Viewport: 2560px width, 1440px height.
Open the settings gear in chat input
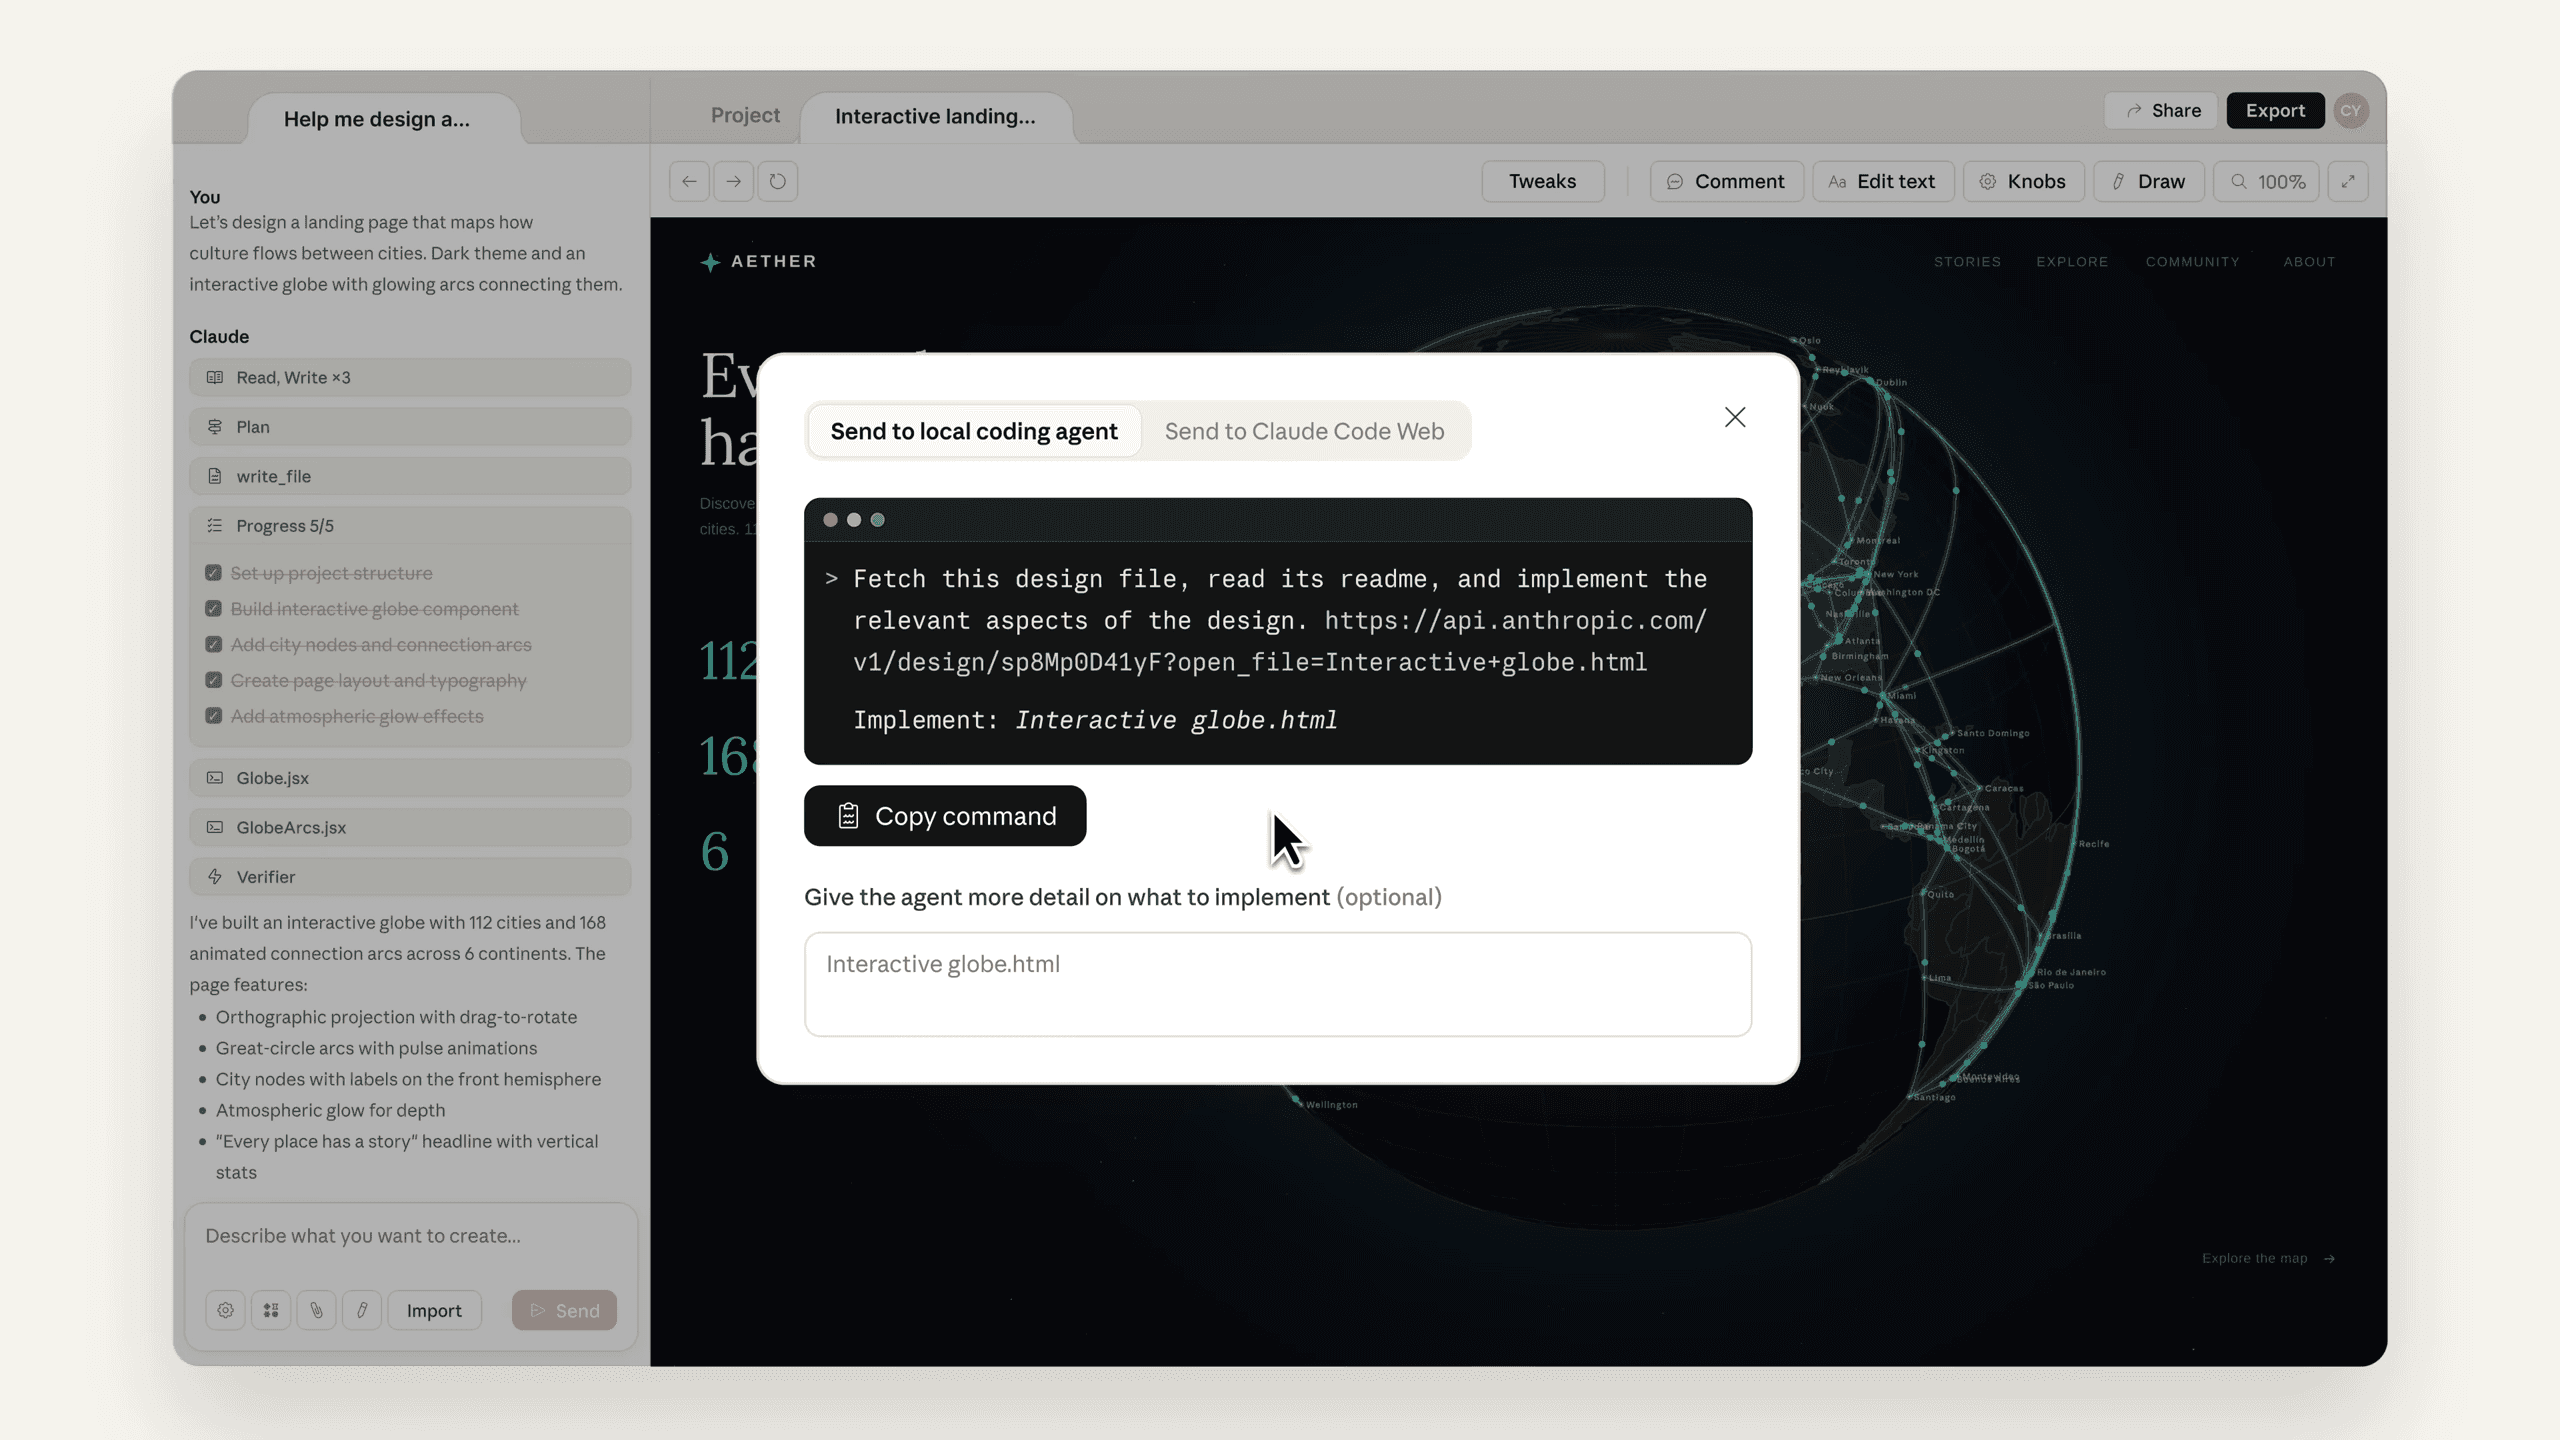coord(225,1310)
